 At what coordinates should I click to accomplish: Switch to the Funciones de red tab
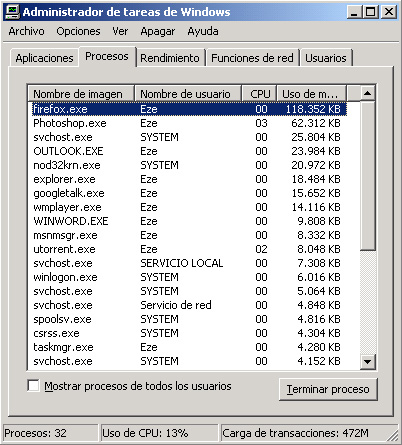(252, 58)
